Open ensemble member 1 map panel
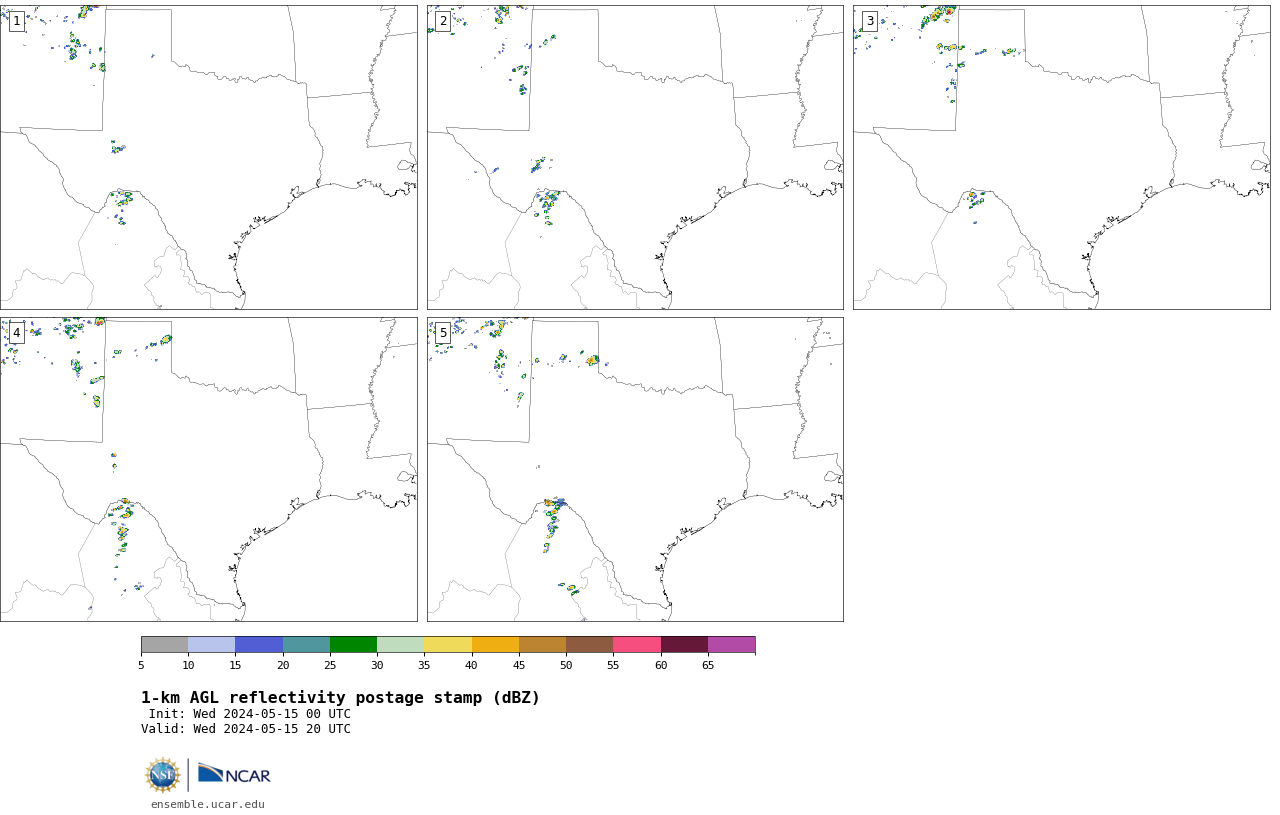 pyautogui.click(x=208, y=157)
